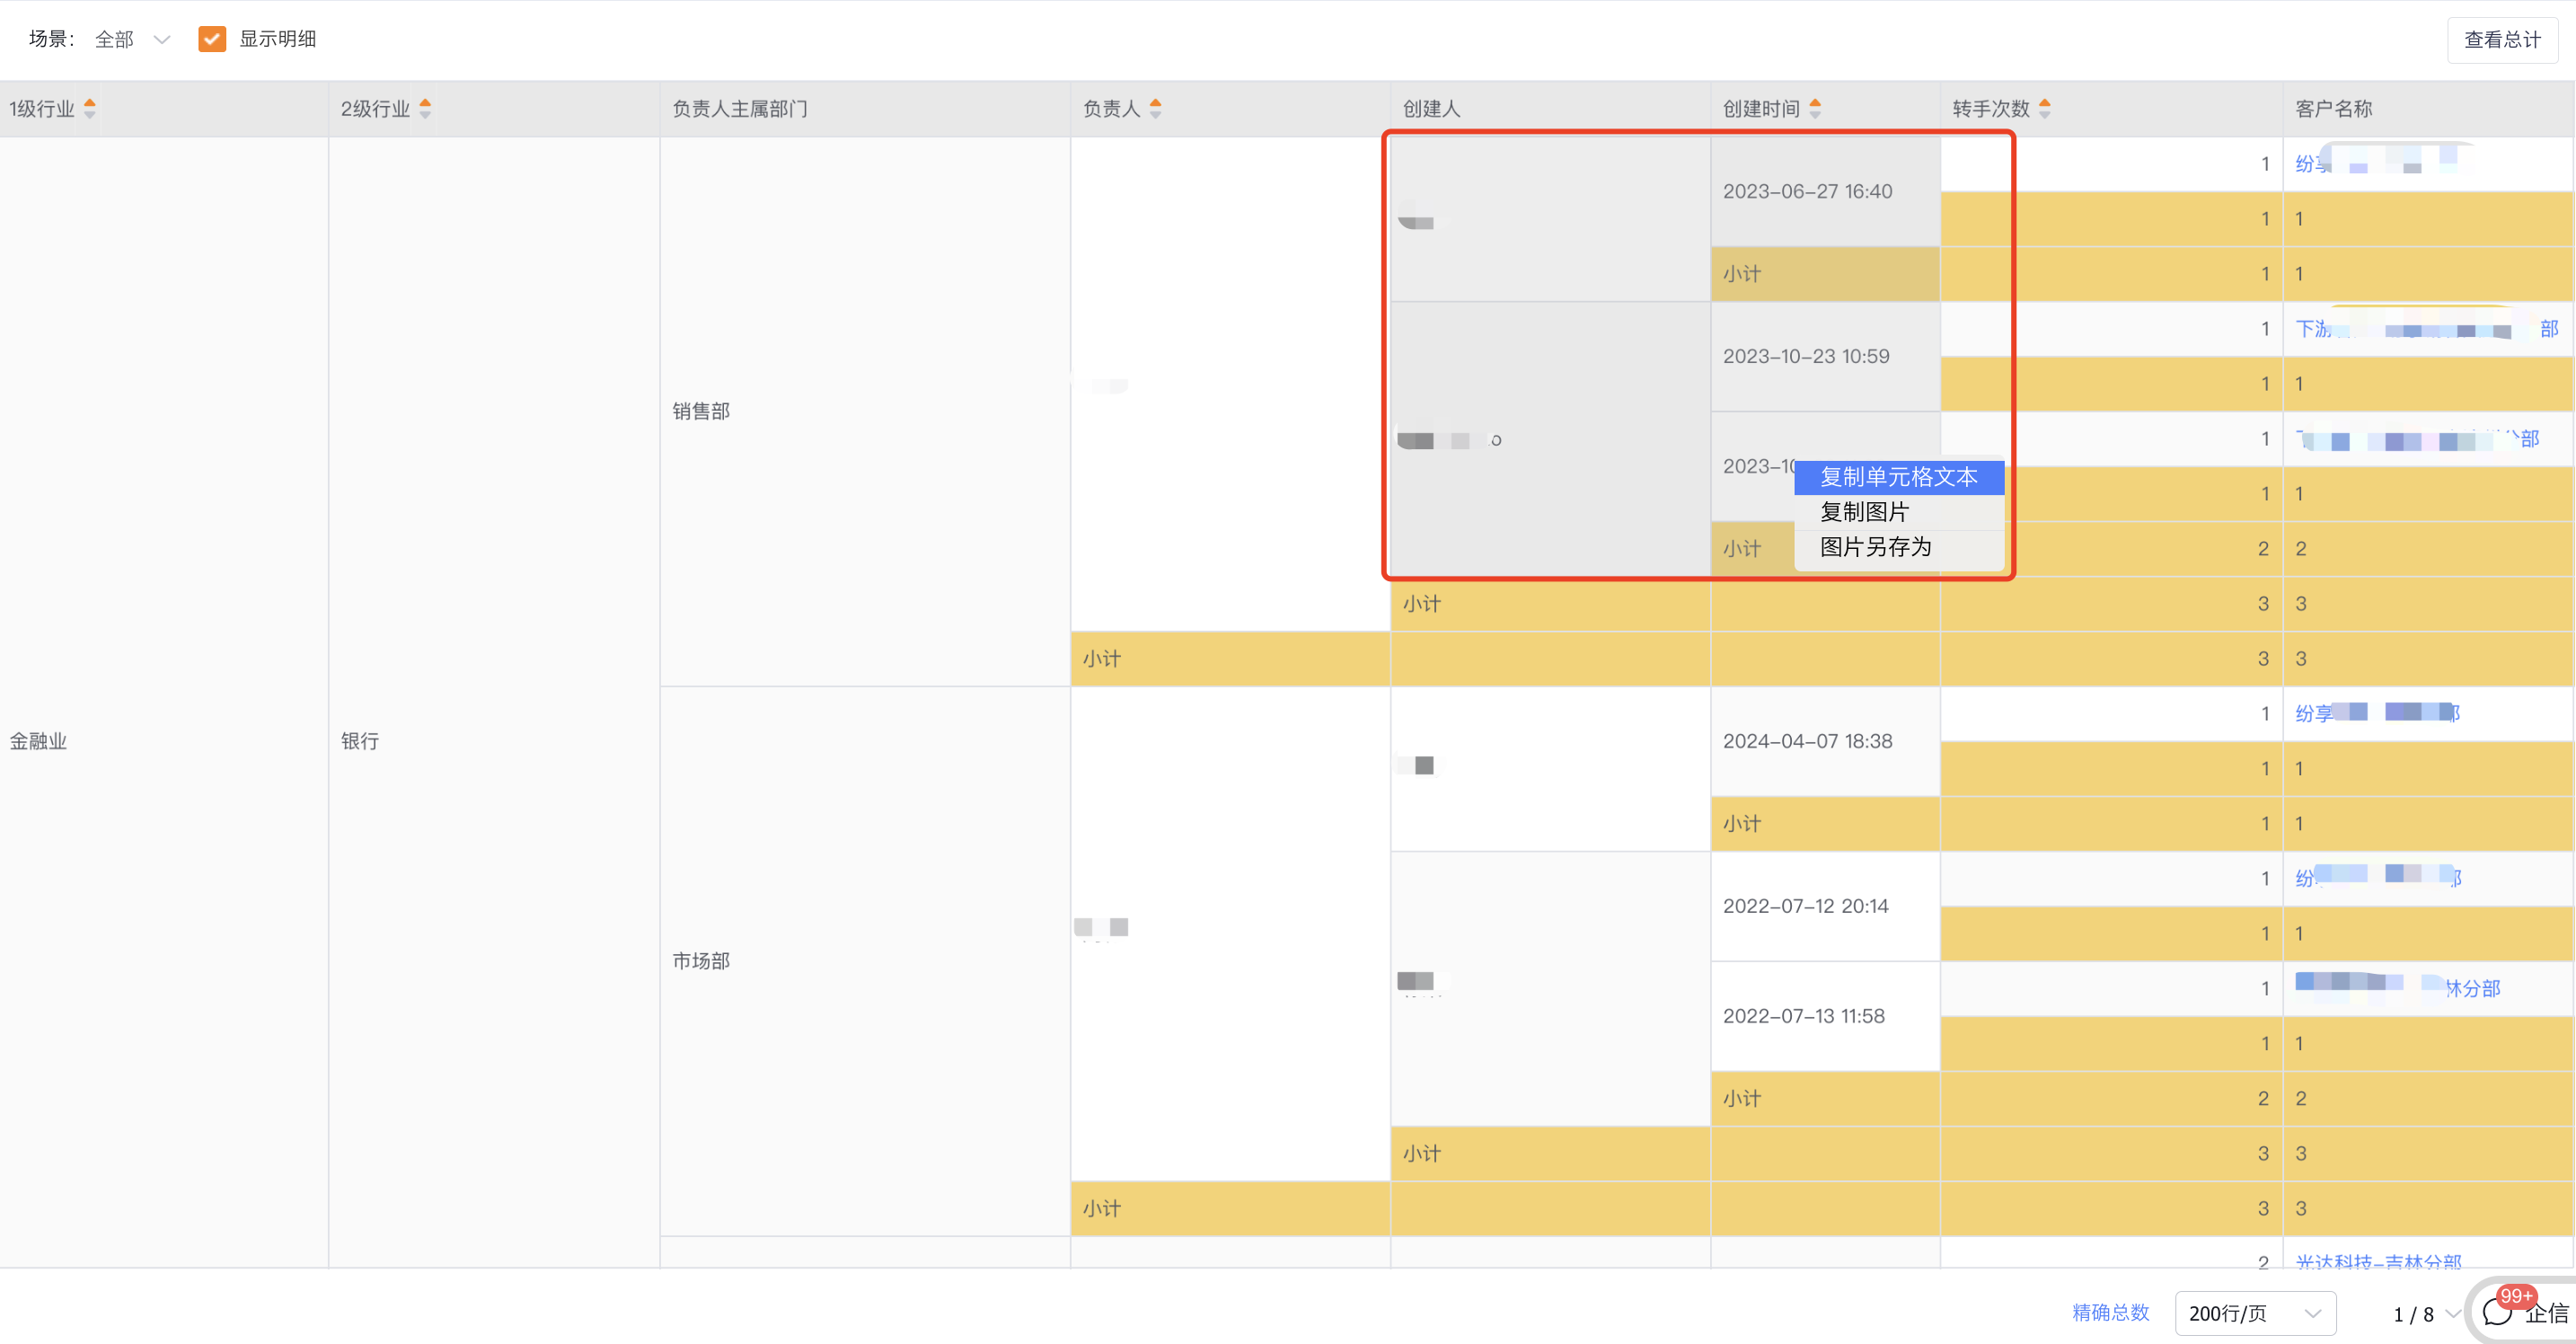Open the 企信 chat bubble icon
Viewport: 2576px width, 1344px height.
(2497, 1312)
